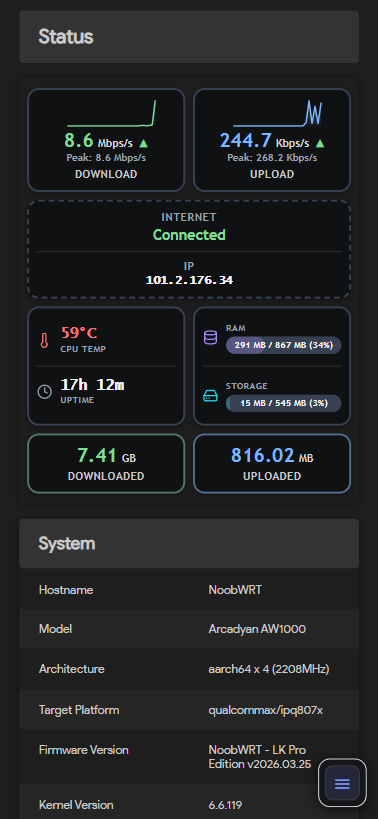The height and width of the screenshot is (819, 378).
Task: Click the IP address 101.2.176.34
Action: click(189, 280)
